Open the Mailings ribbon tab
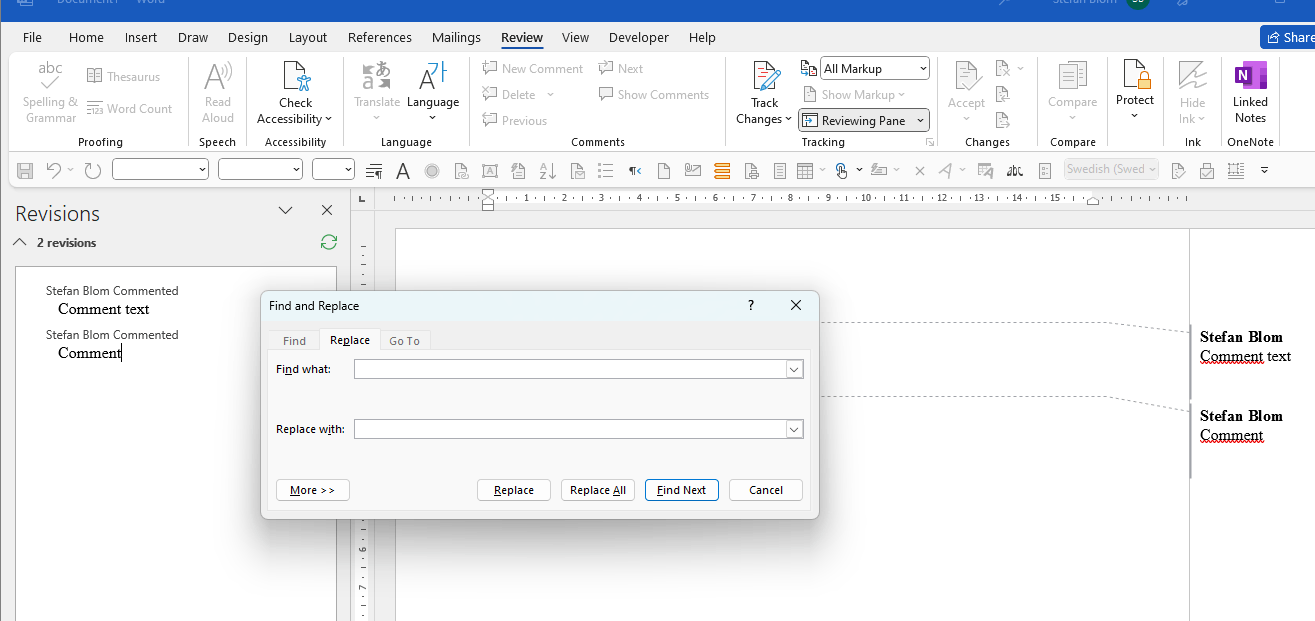This screenshot has width=1315, height=621. [456, 38]
